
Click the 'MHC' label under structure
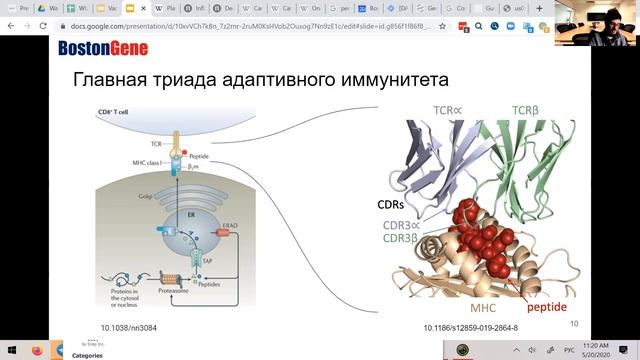tap(483, 308)
